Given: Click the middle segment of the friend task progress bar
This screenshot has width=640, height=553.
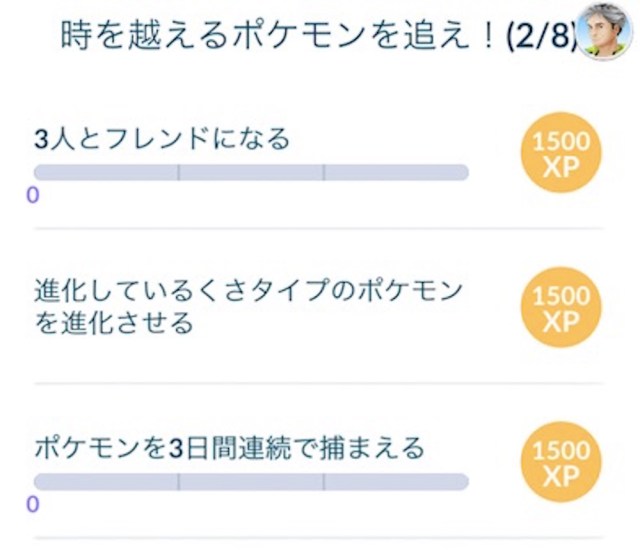Looking at the screenshot, I should [251, 173].
